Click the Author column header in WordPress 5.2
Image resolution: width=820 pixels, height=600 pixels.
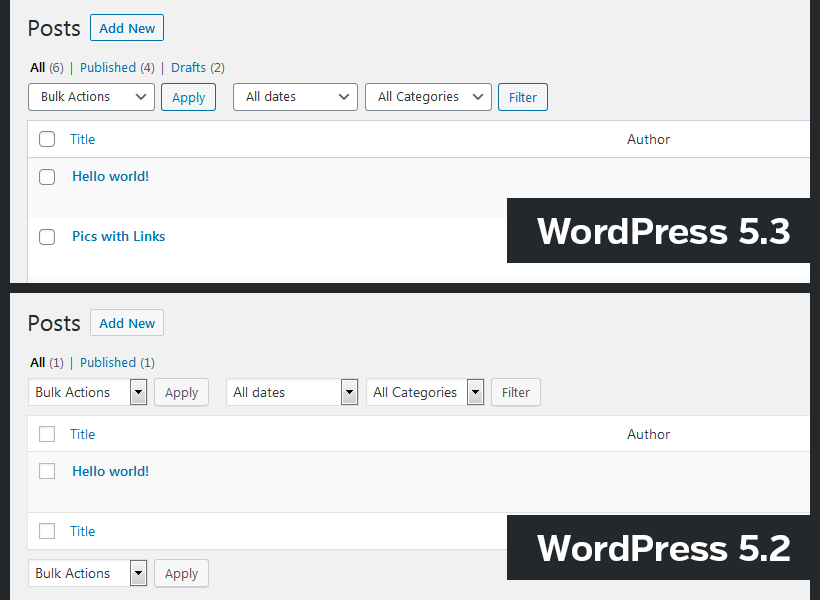coord(648,434)
